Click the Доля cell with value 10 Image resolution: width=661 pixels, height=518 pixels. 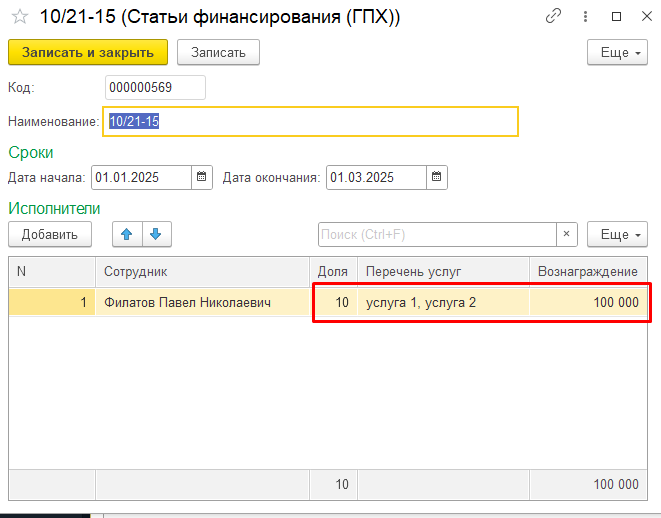point(333,302)
